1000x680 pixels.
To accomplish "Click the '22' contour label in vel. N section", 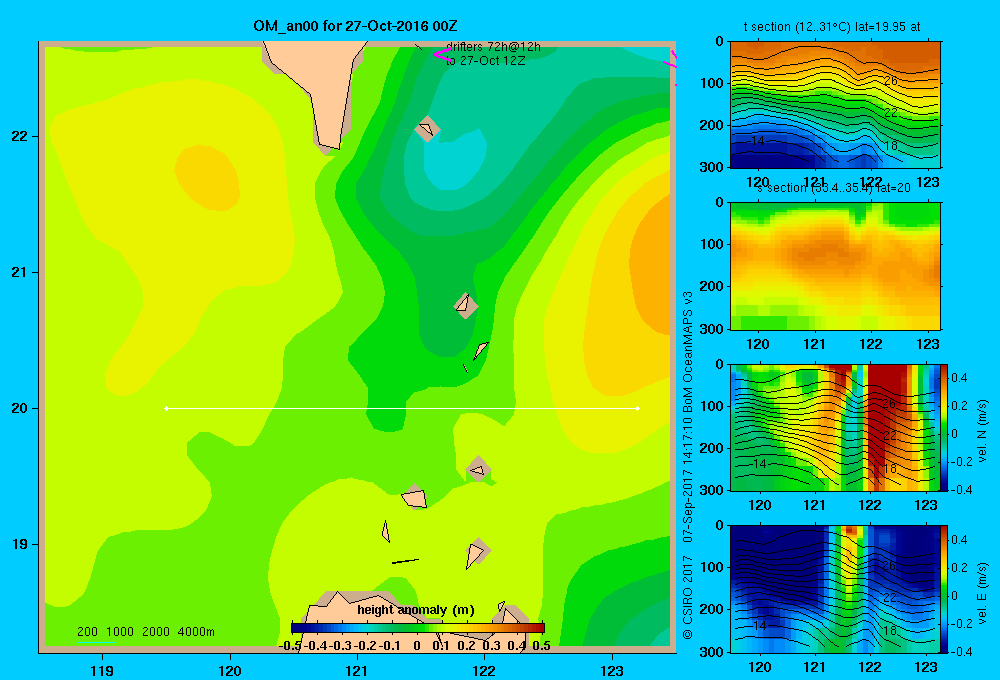I will 890,435.
